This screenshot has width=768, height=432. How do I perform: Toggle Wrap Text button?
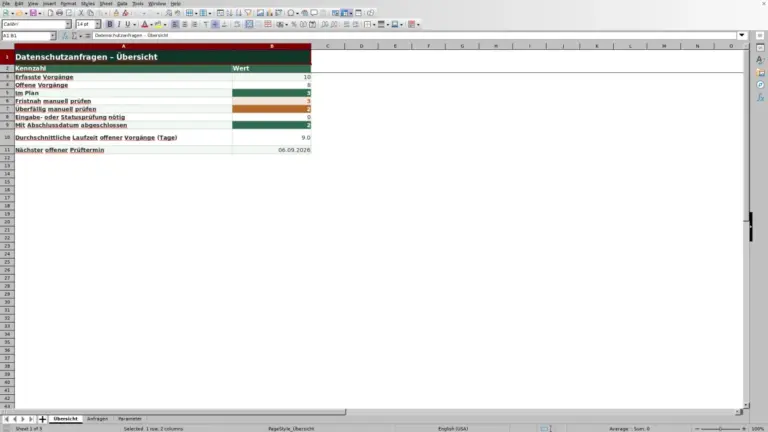tap(237, 24)
